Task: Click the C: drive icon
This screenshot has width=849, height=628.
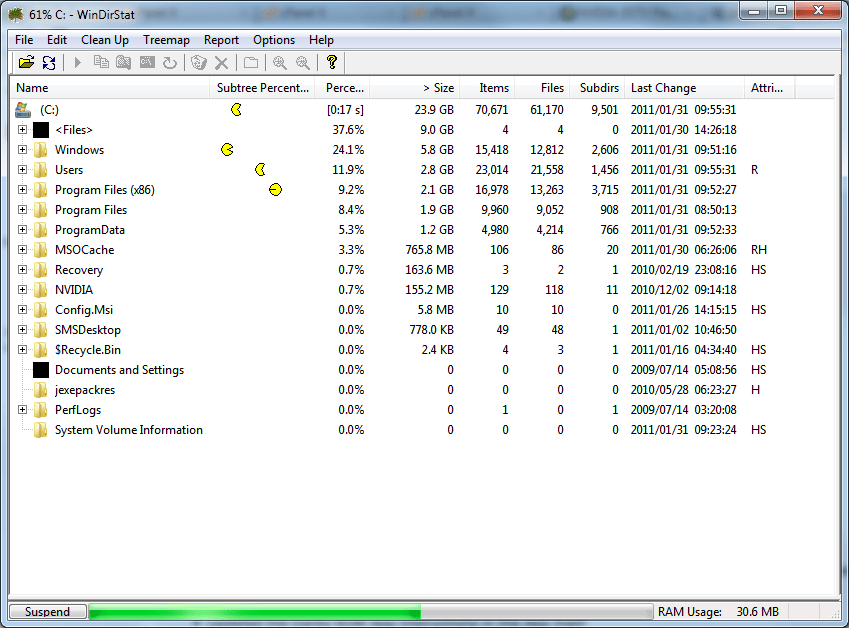Action: coord(23,110)
